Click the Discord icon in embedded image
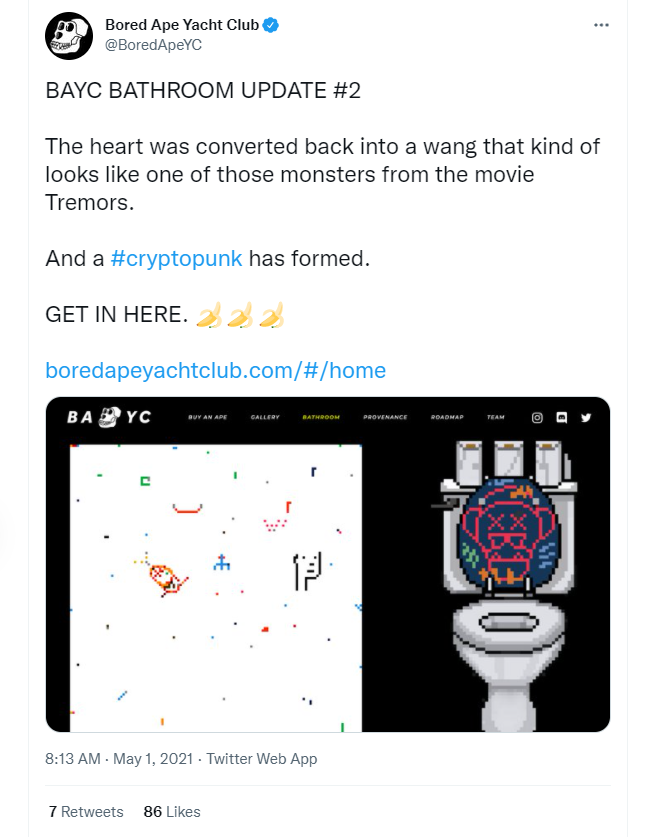 [x=562, y=417]
